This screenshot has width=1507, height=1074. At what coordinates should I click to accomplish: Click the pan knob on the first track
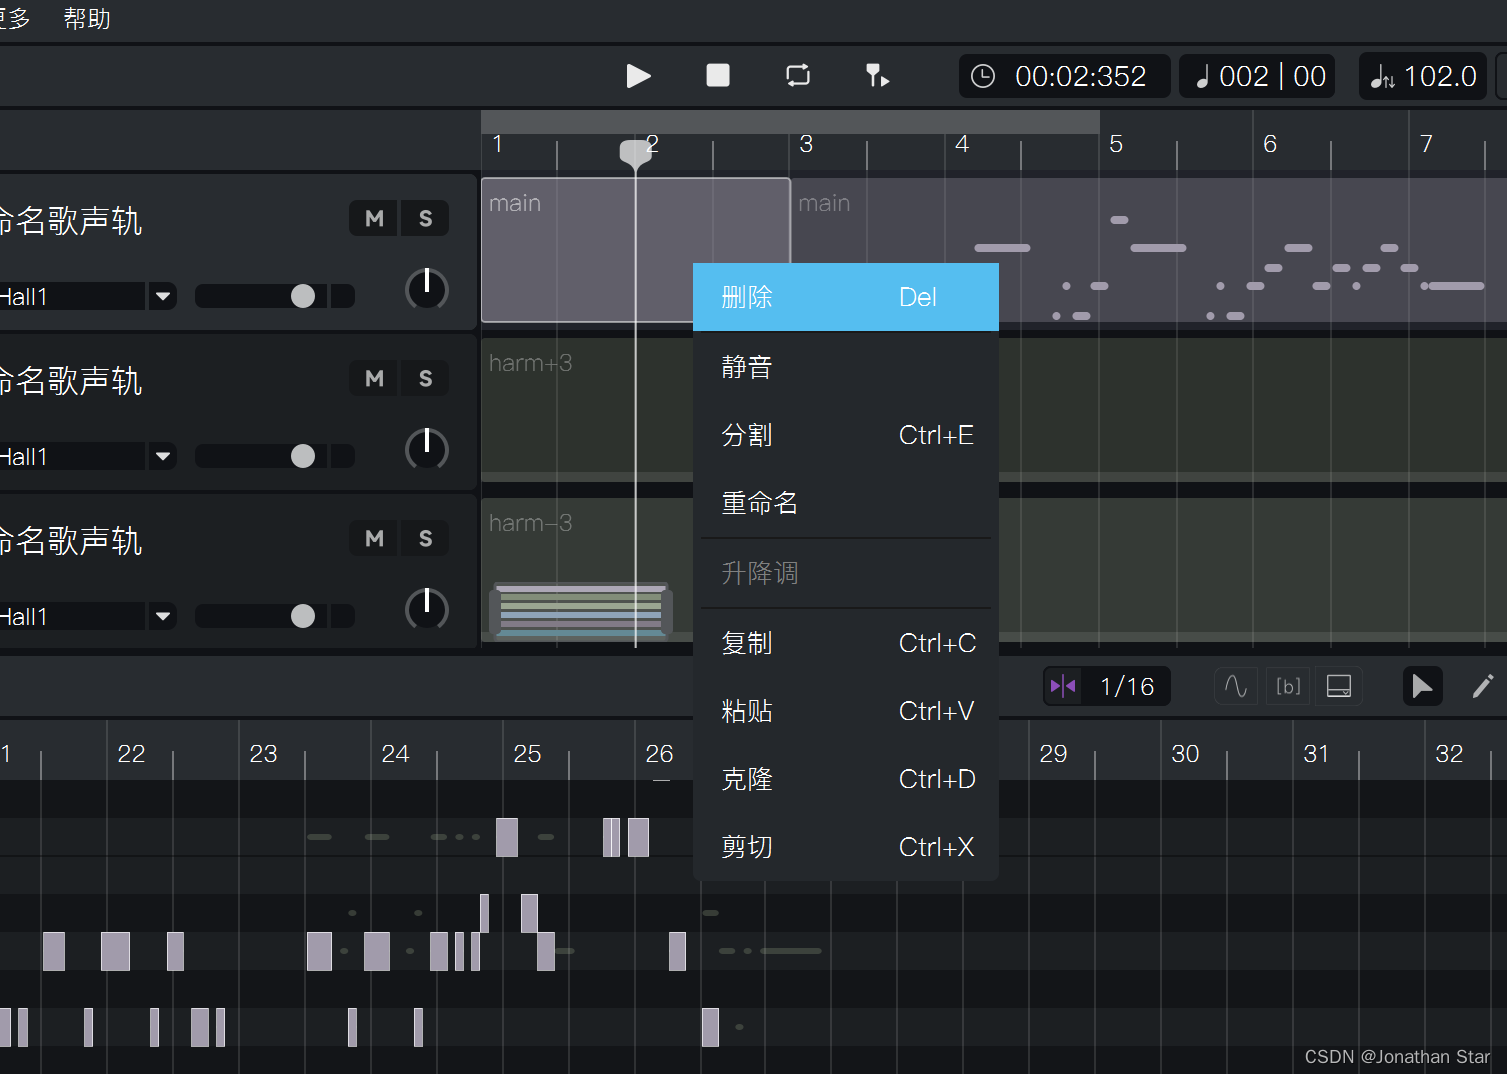tap(427, 289)
